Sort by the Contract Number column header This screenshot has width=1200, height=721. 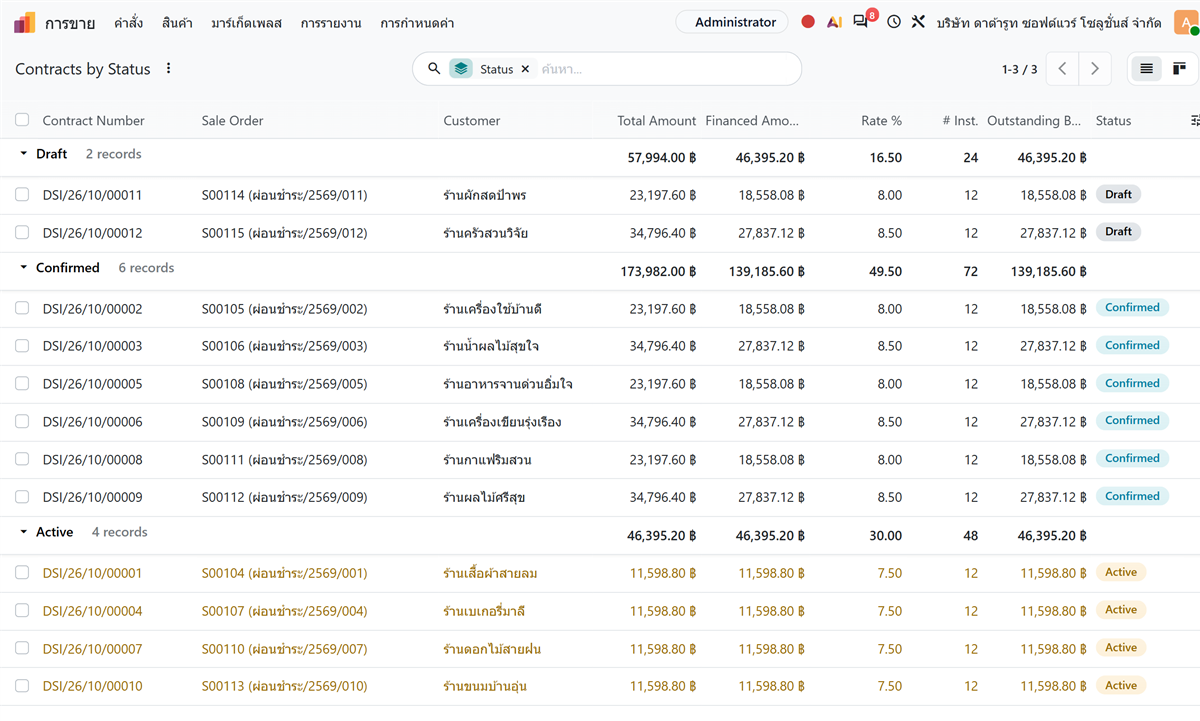pyautogui.click(x=94, y=121)
